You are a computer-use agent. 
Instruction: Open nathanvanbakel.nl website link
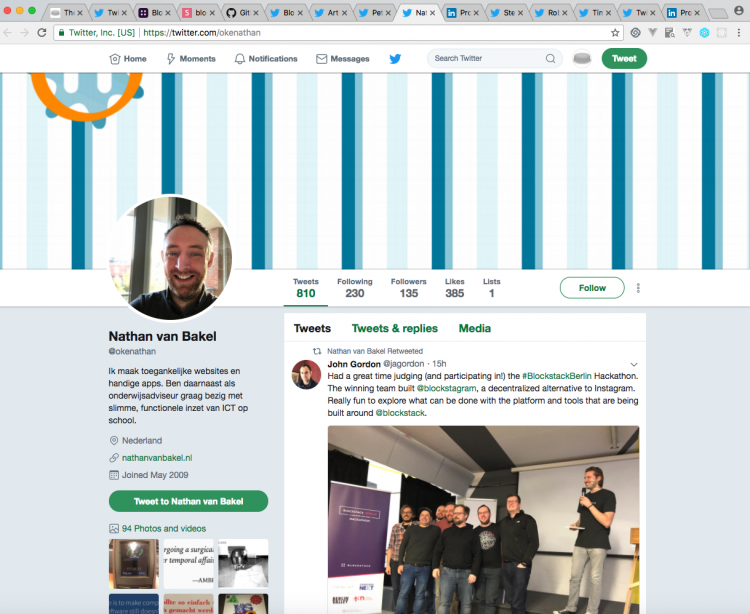point(157,458)
